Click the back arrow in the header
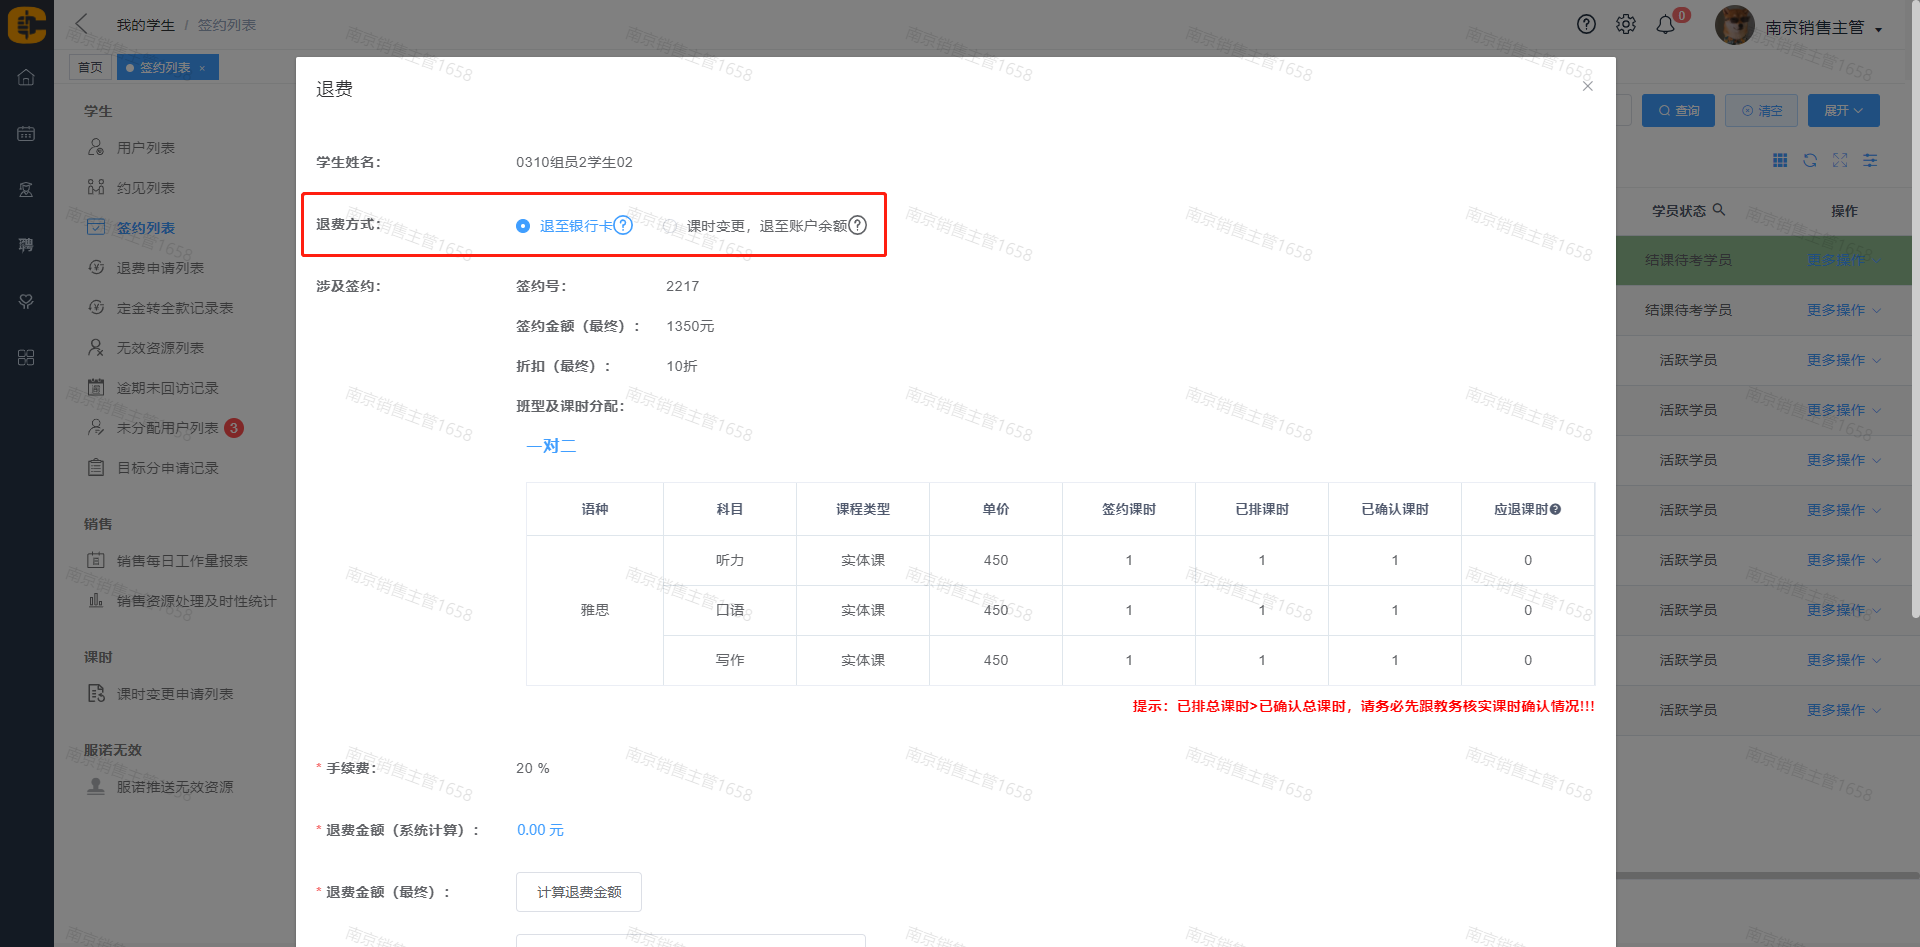This screenshot has height=947, width=1920. [82, 24]
